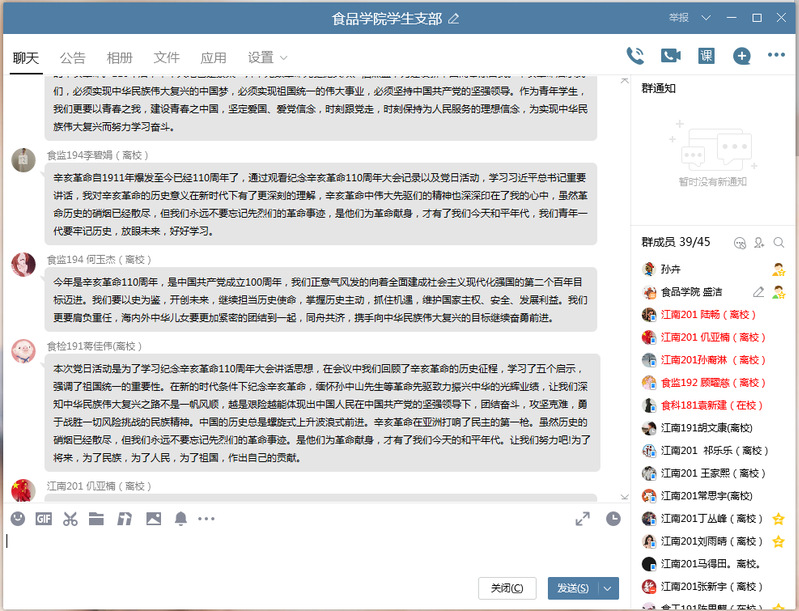Click the bell notification icon in toolbar
Screen dimensions: 799x611
coord(180,519)
